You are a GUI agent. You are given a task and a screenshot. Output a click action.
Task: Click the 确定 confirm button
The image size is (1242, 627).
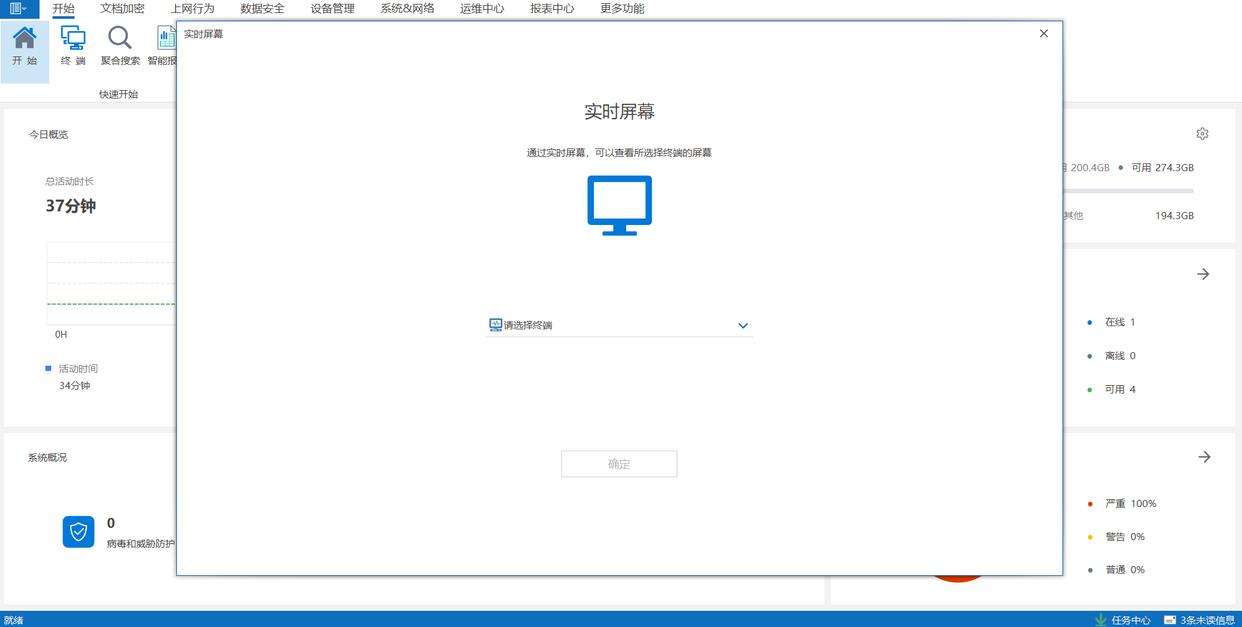[619, 464]
